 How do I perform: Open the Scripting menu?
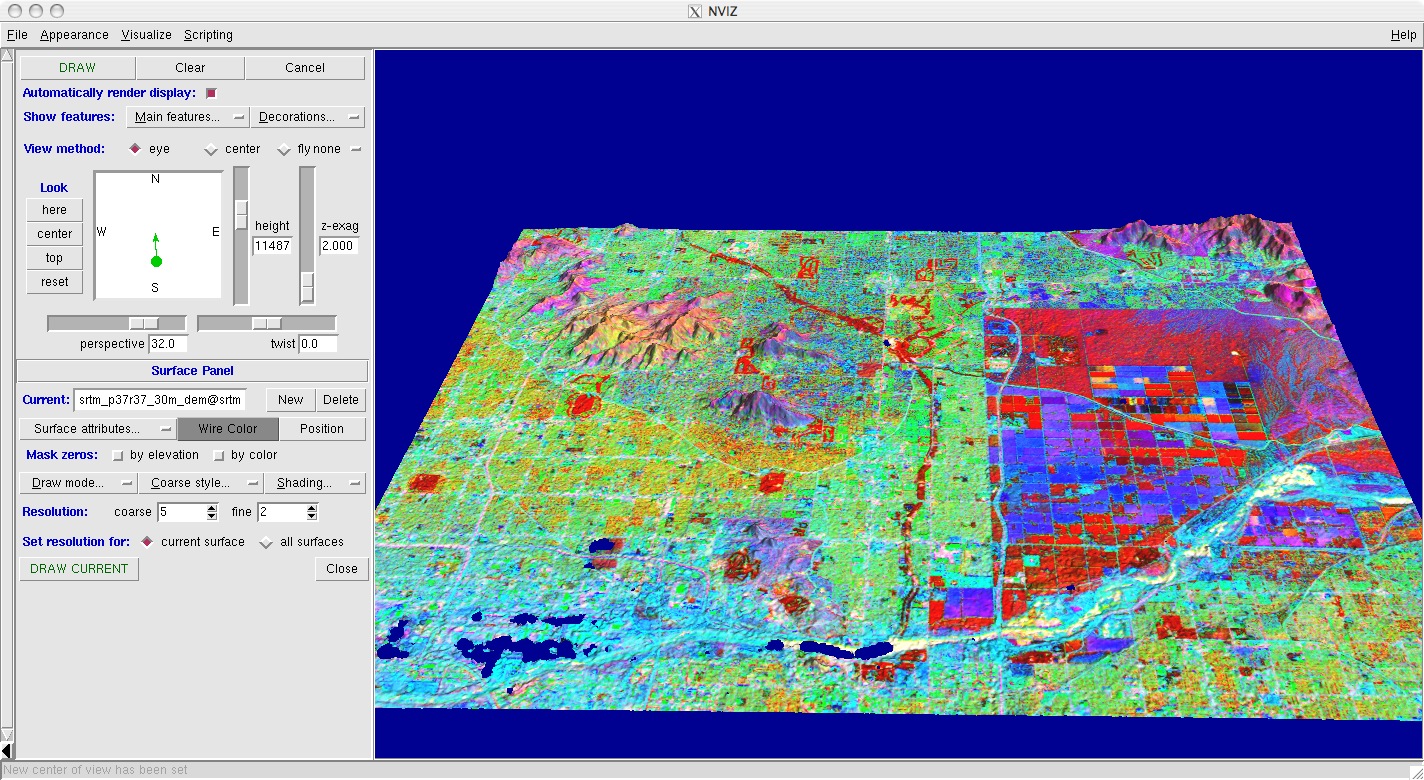208,35
